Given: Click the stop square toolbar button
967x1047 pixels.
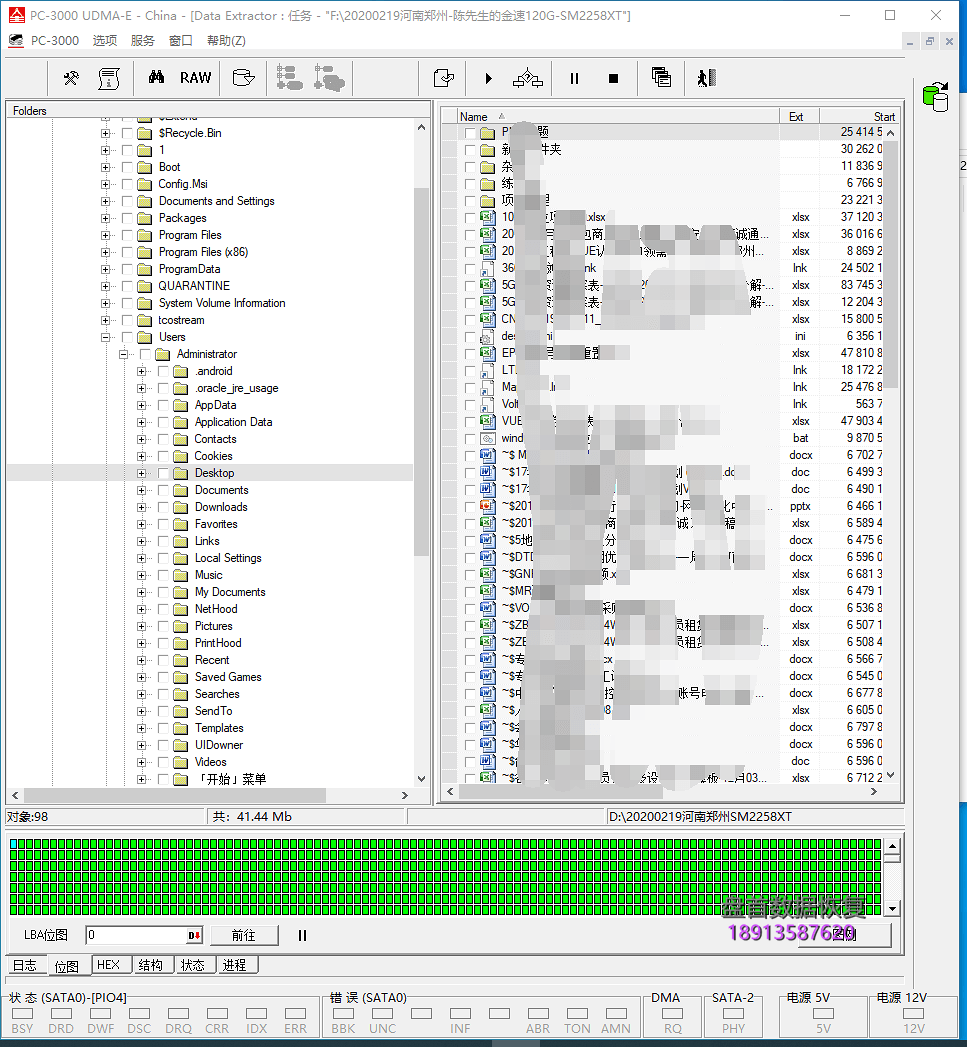Looking at the screenshot, I should click(x=614, y=78).
